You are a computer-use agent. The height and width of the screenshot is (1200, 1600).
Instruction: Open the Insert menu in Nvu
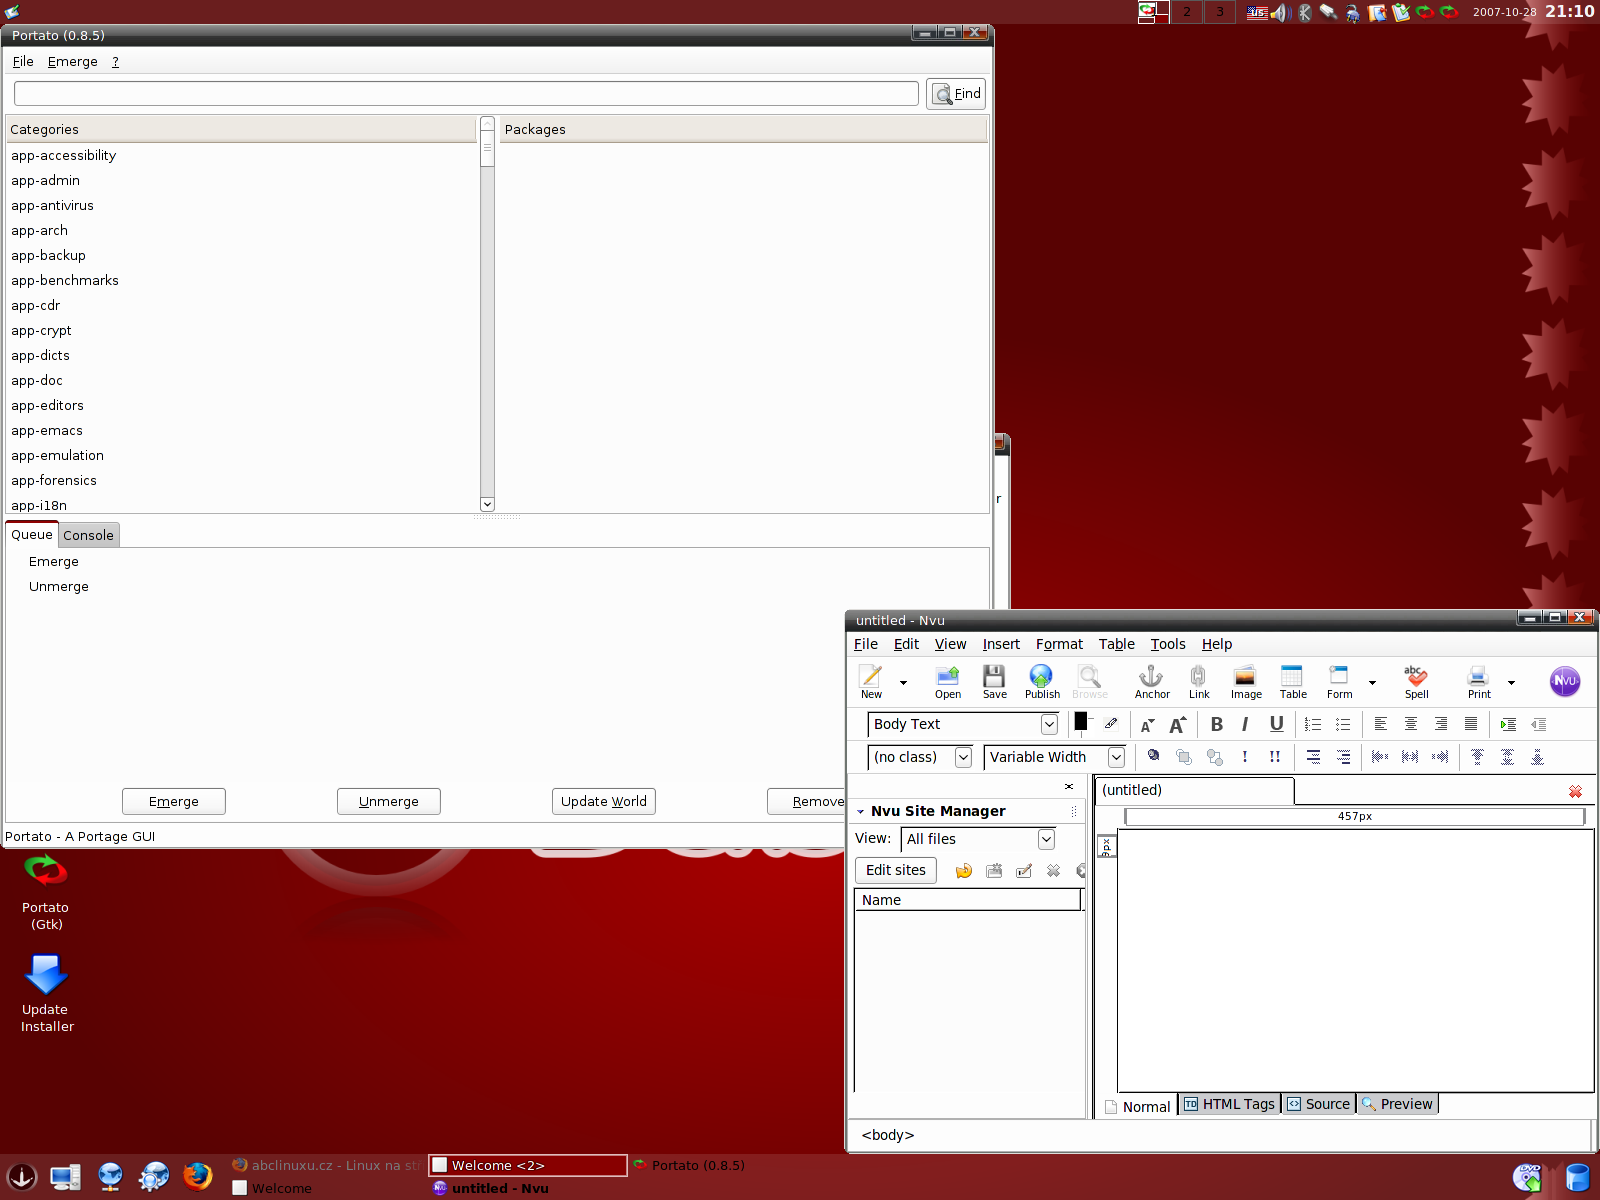coord(1001,644)
